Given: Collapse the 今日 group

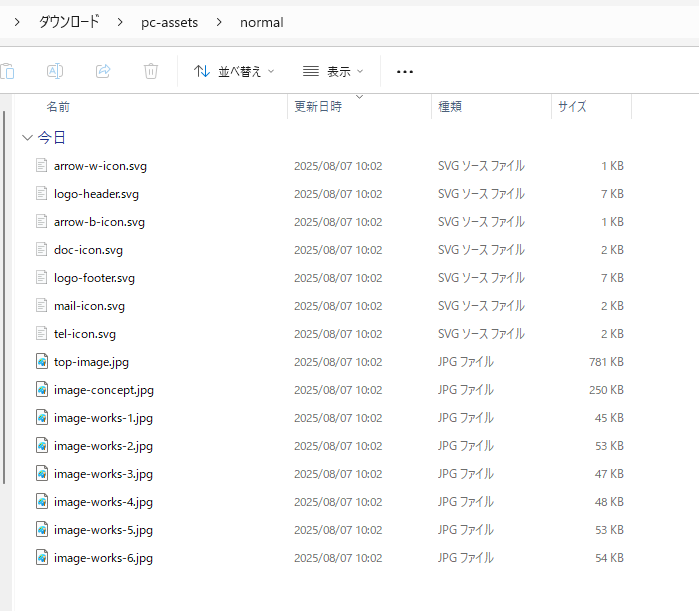Looking at the screenshot, I should pyautogui.click(x=28, y=138).
